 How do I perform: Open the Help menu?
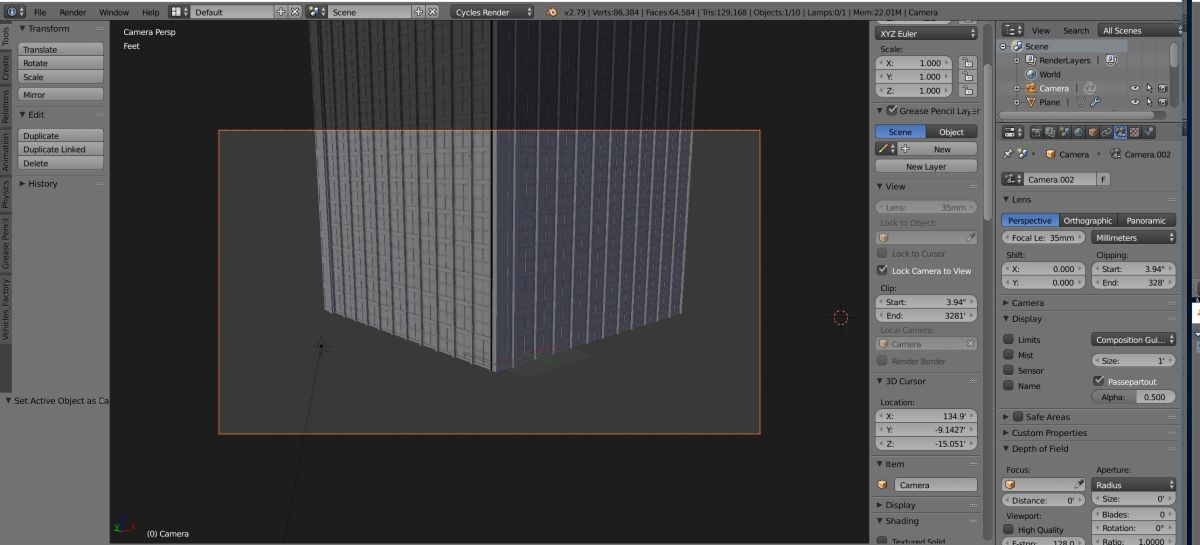pyautogui.click(x=150, y=12)
